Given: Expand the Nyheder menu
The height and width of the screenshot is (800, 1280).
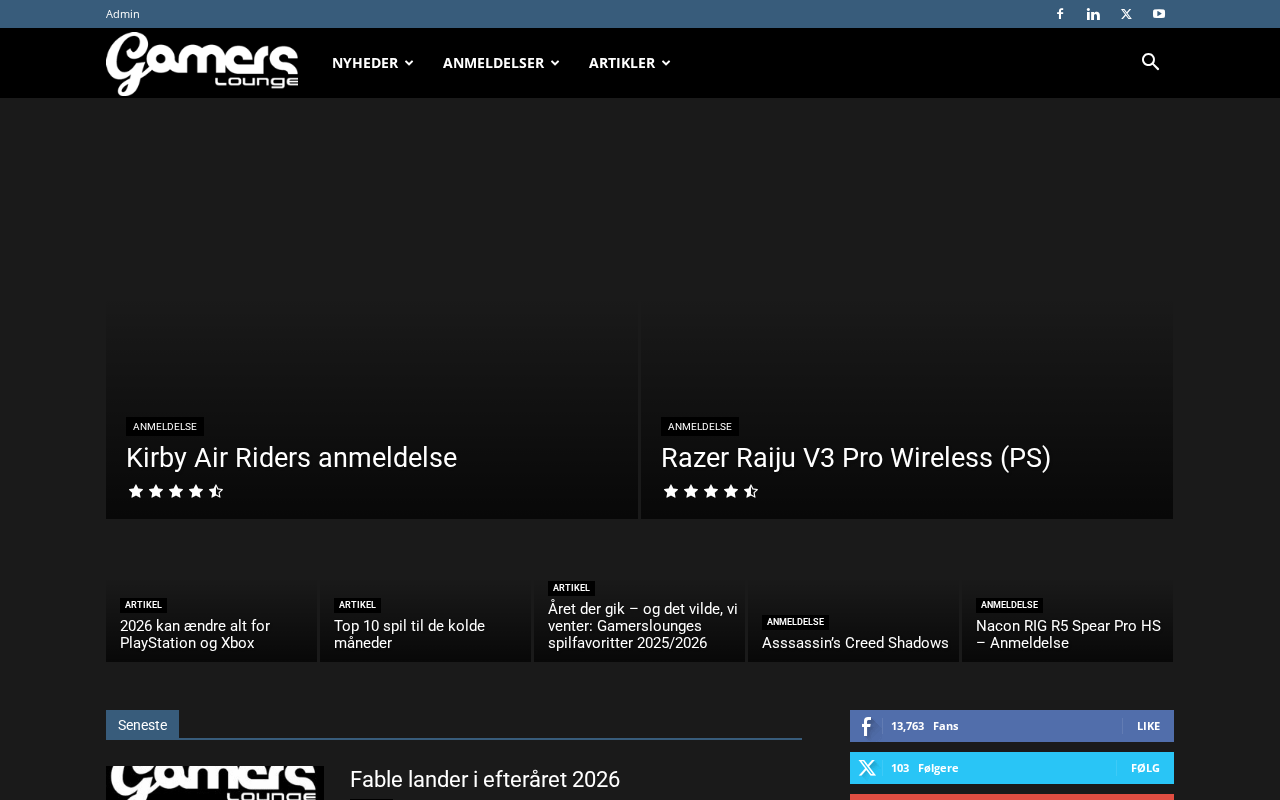Looking at the screenshot, I should [x=372, y=63].
